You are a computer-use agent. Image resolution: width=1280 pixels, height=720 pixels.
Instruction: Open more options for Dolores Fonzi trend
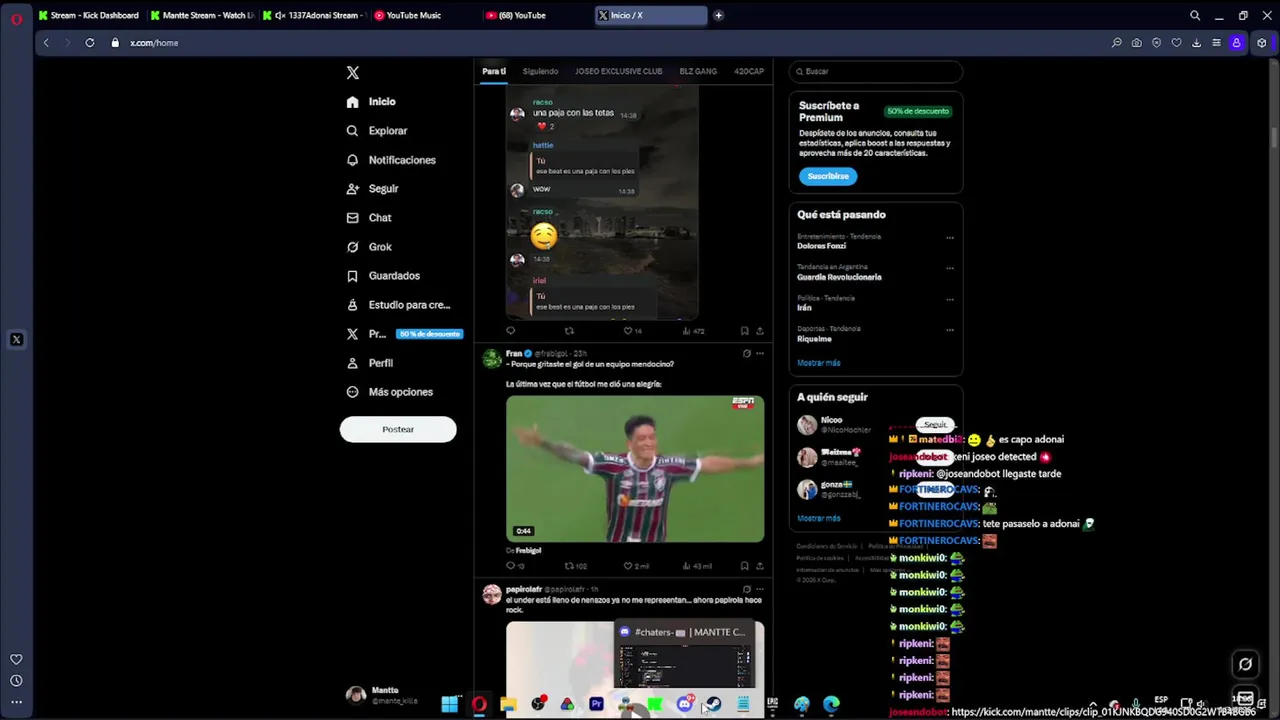coord(950,237)
